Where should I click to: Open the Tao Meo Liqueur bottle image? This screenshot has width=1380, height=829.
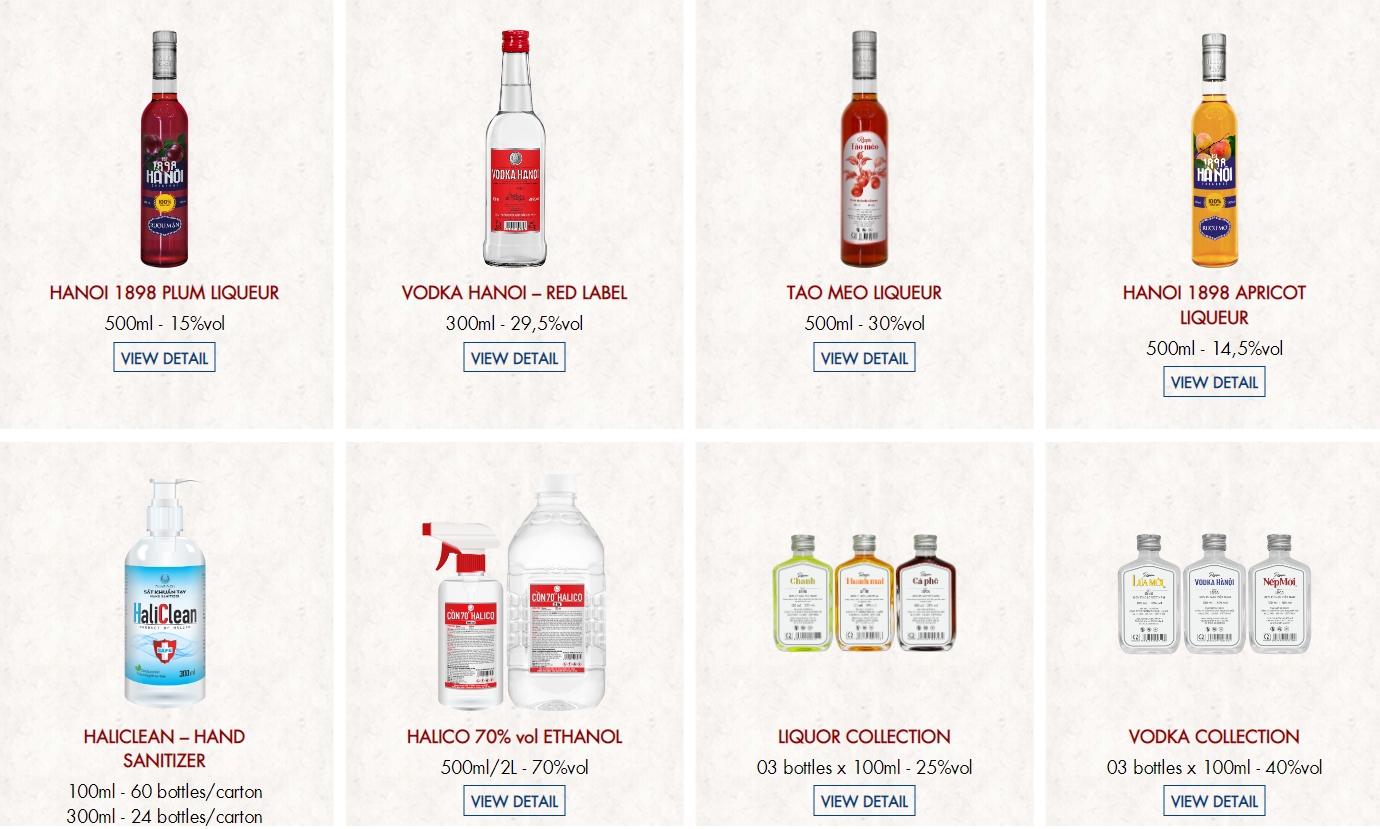864,149
